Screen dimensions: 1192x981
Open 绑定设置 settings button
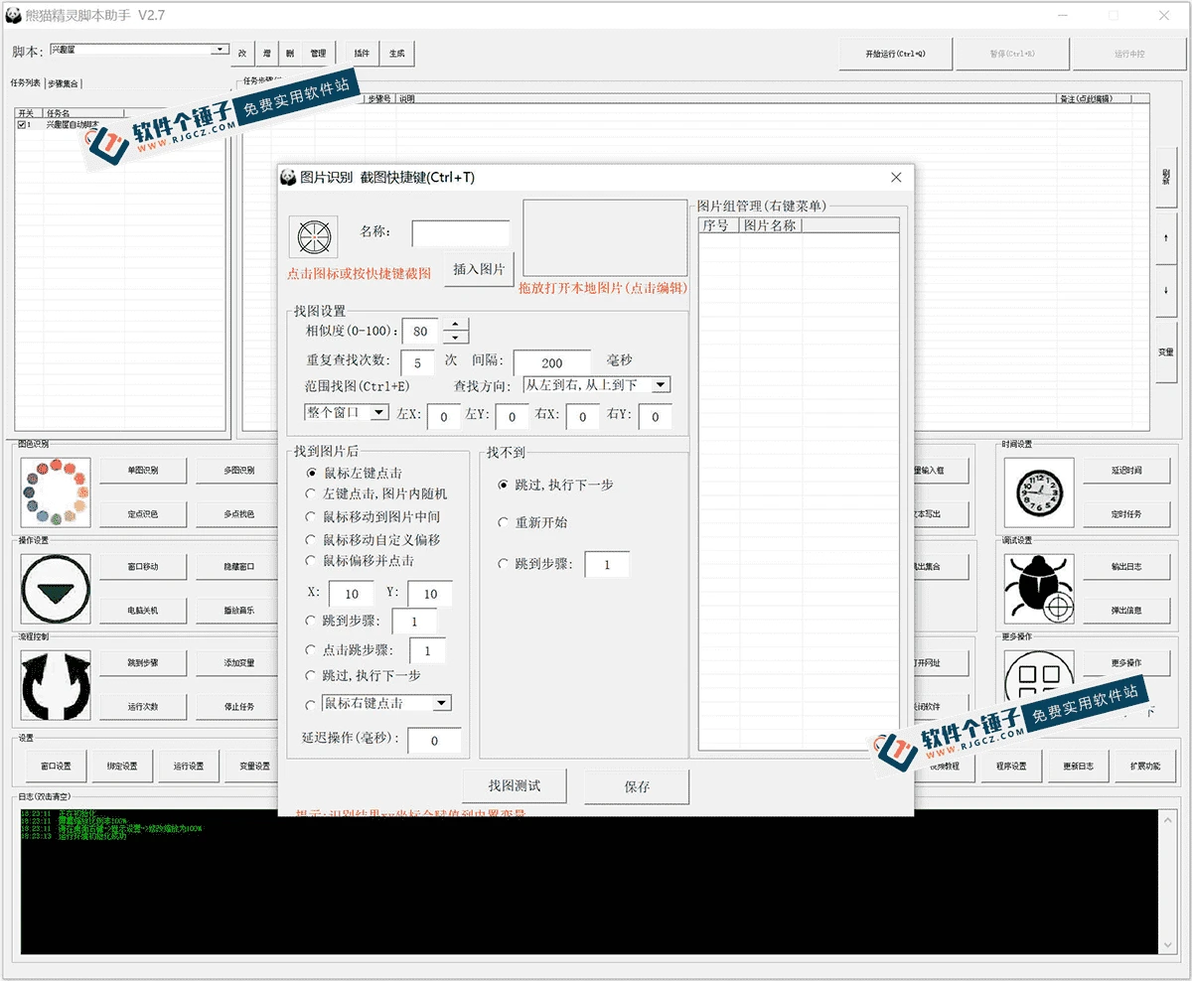(122, 766)
